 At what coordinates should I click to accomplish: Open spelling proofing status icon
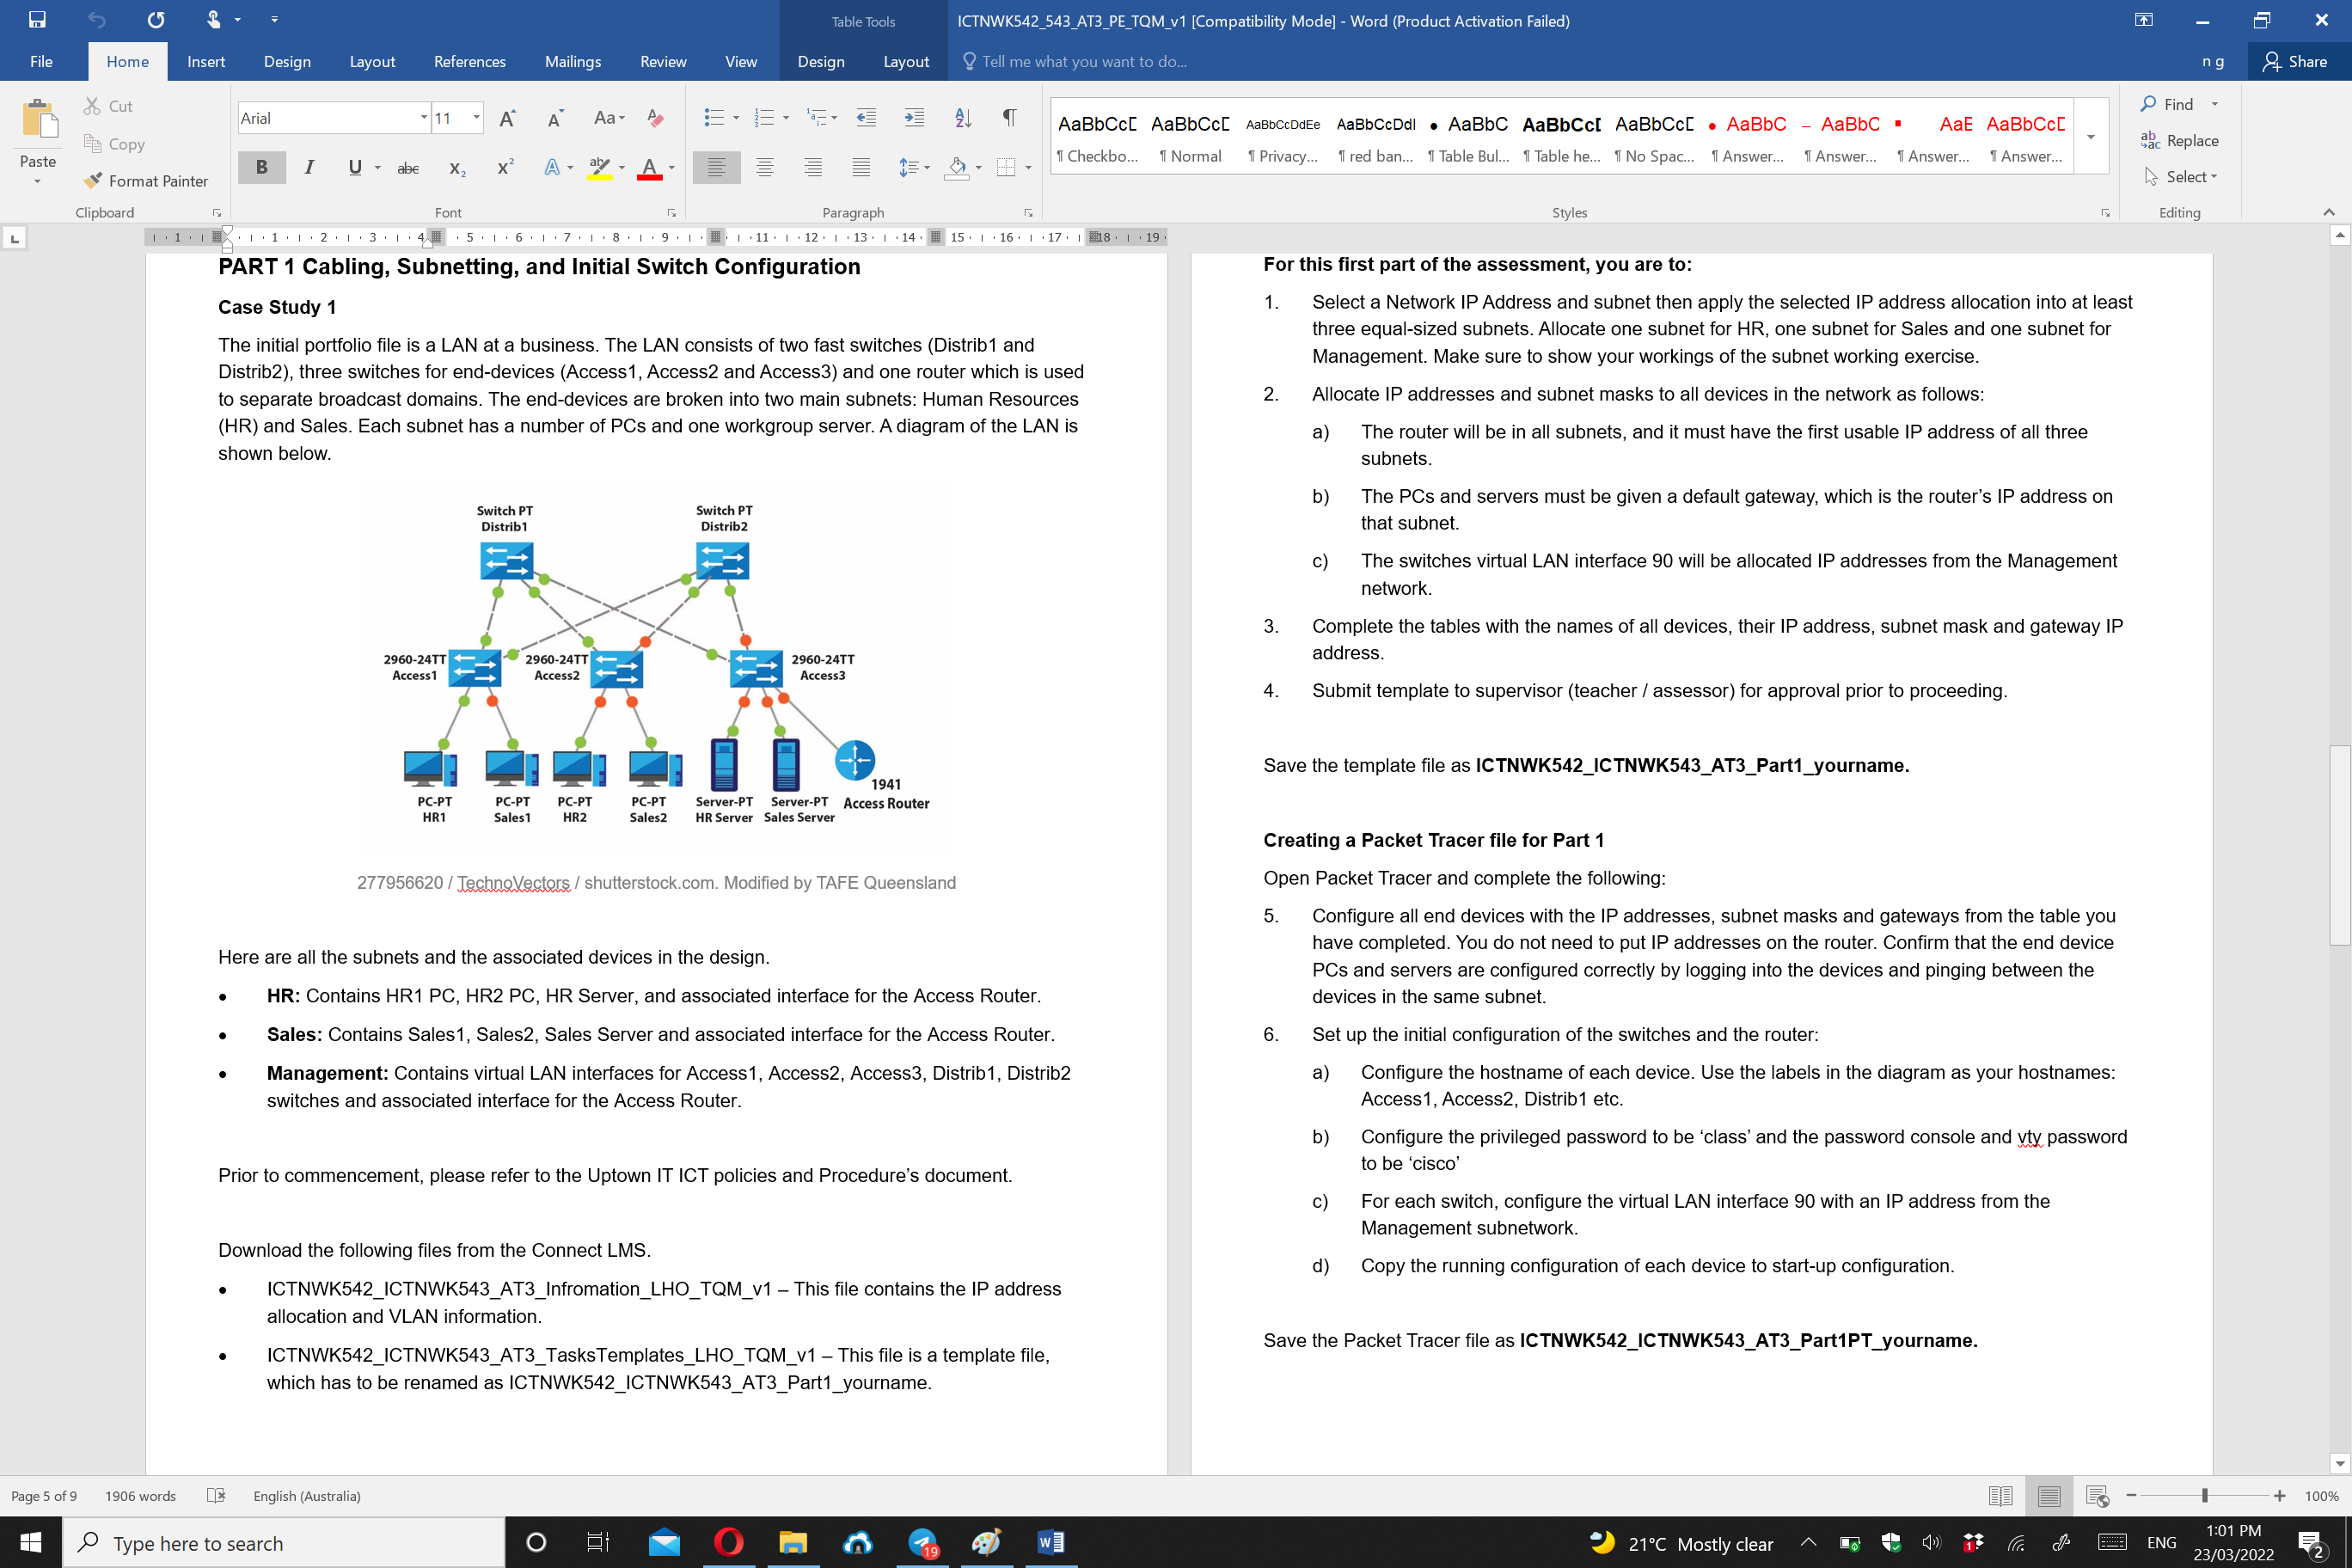click(216, 1496)
